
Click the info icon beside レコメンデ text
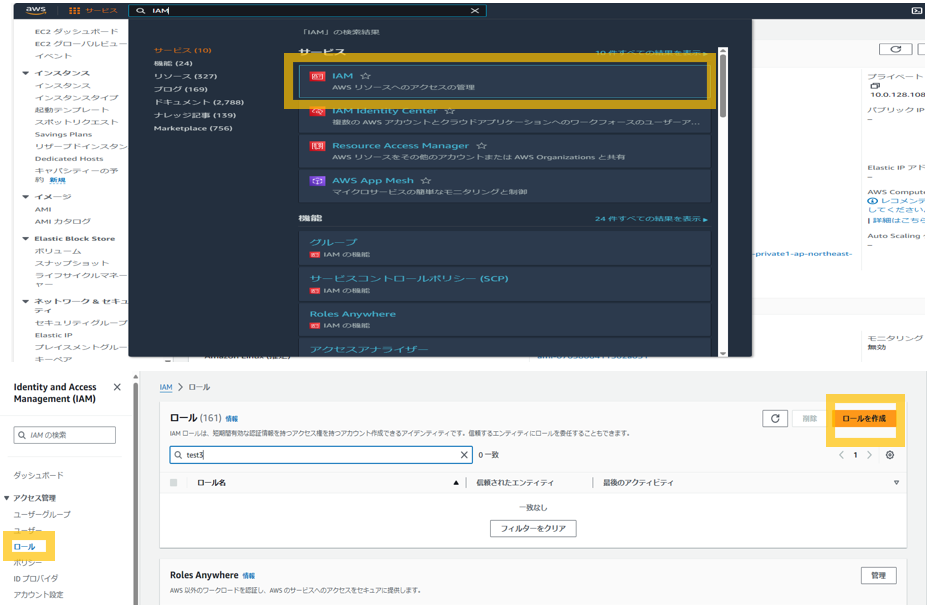tap(872, 201)
